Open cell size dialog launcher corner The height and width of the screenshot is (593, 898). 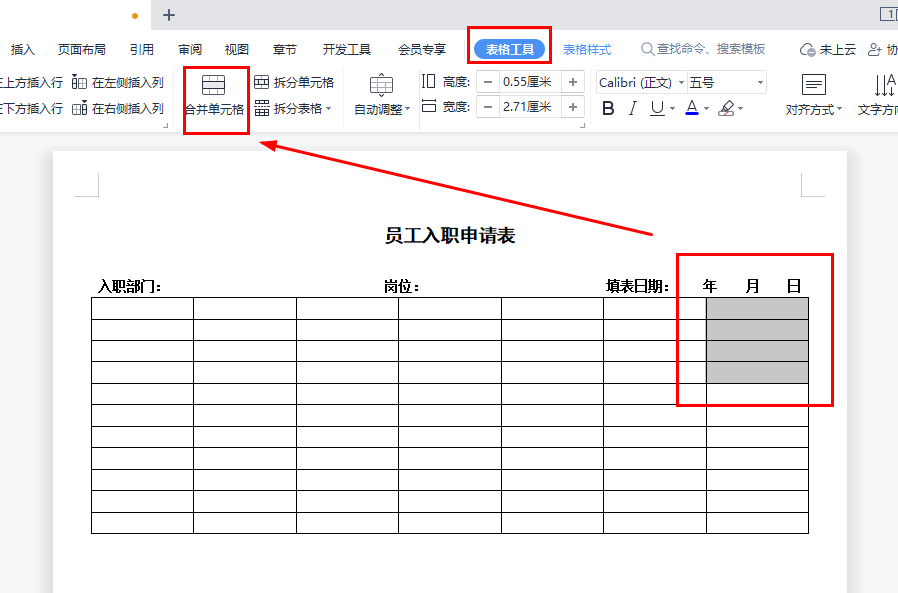pos(582,125)
